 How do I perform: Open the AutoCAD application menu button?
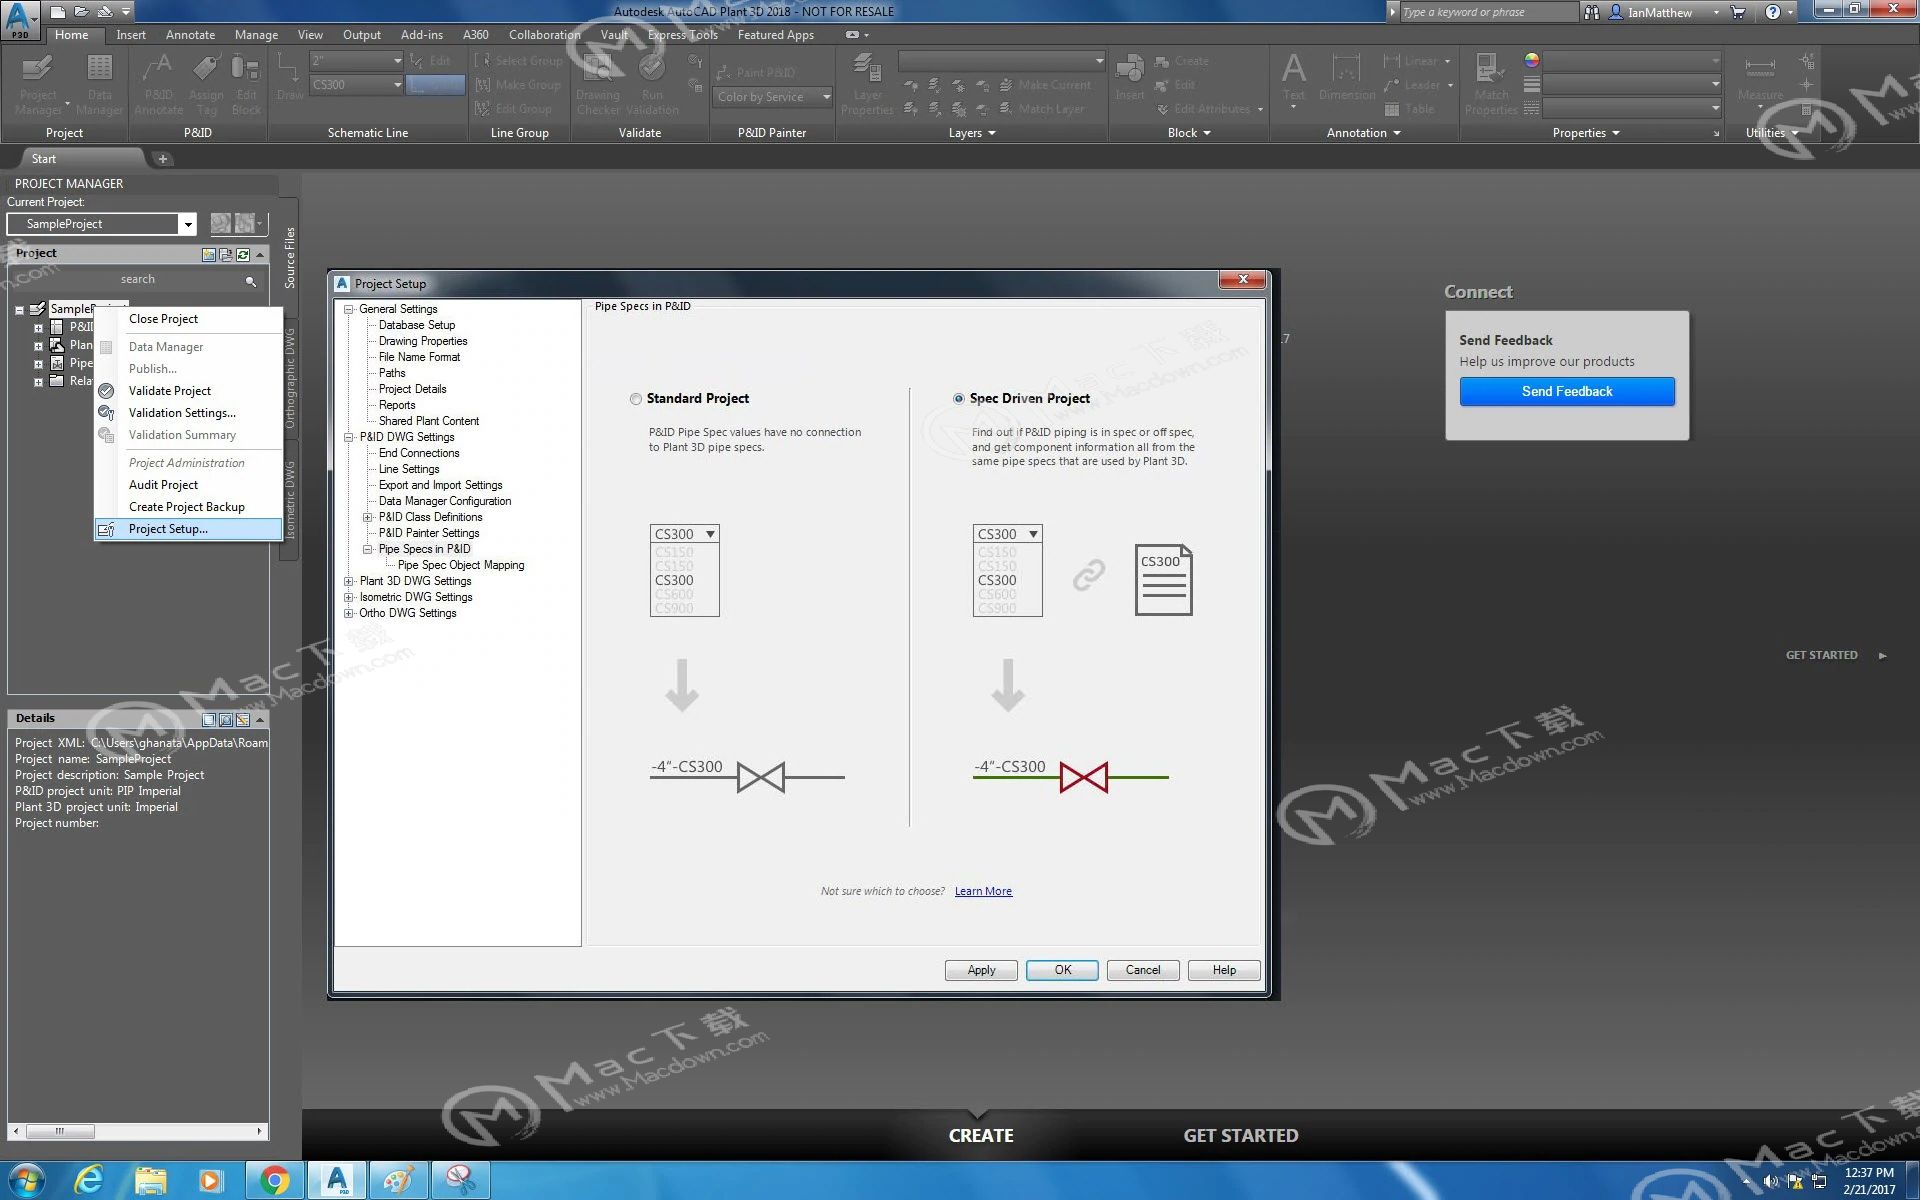tap(20, 19)
